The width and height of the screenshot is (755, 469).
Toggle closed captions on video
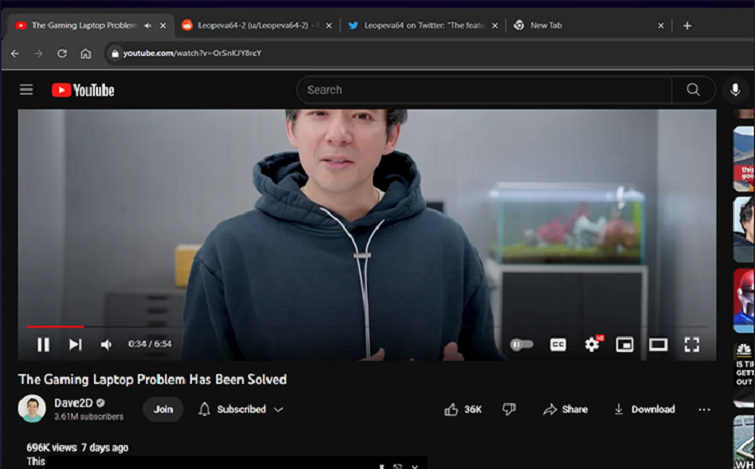(558, 344)
